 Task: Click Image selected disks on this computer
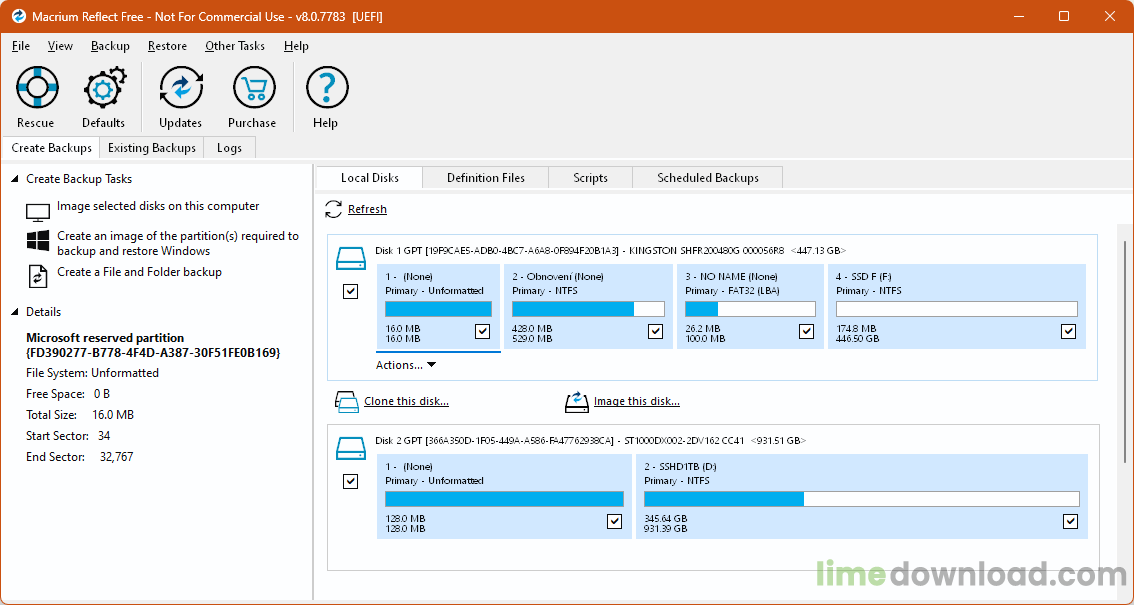158,207
